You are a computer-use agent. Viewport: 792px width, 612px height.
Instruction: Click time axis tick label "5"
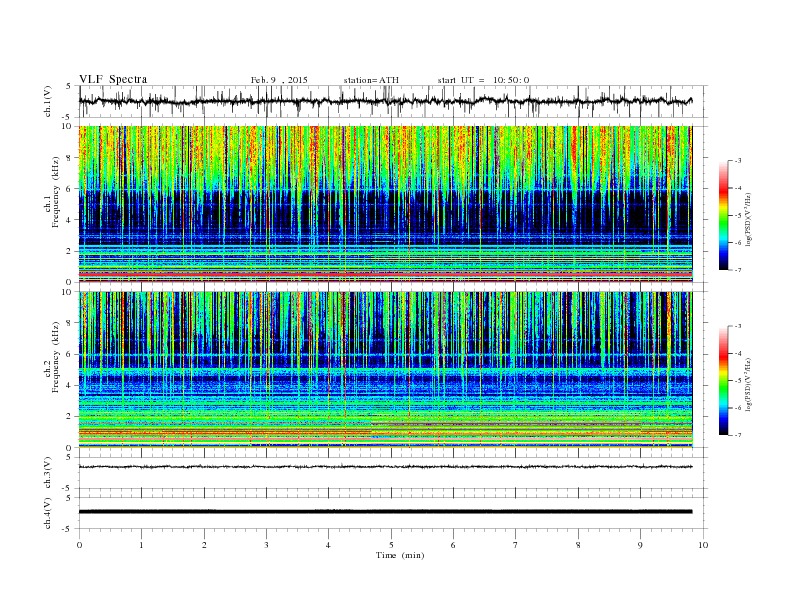click(391, 545)
